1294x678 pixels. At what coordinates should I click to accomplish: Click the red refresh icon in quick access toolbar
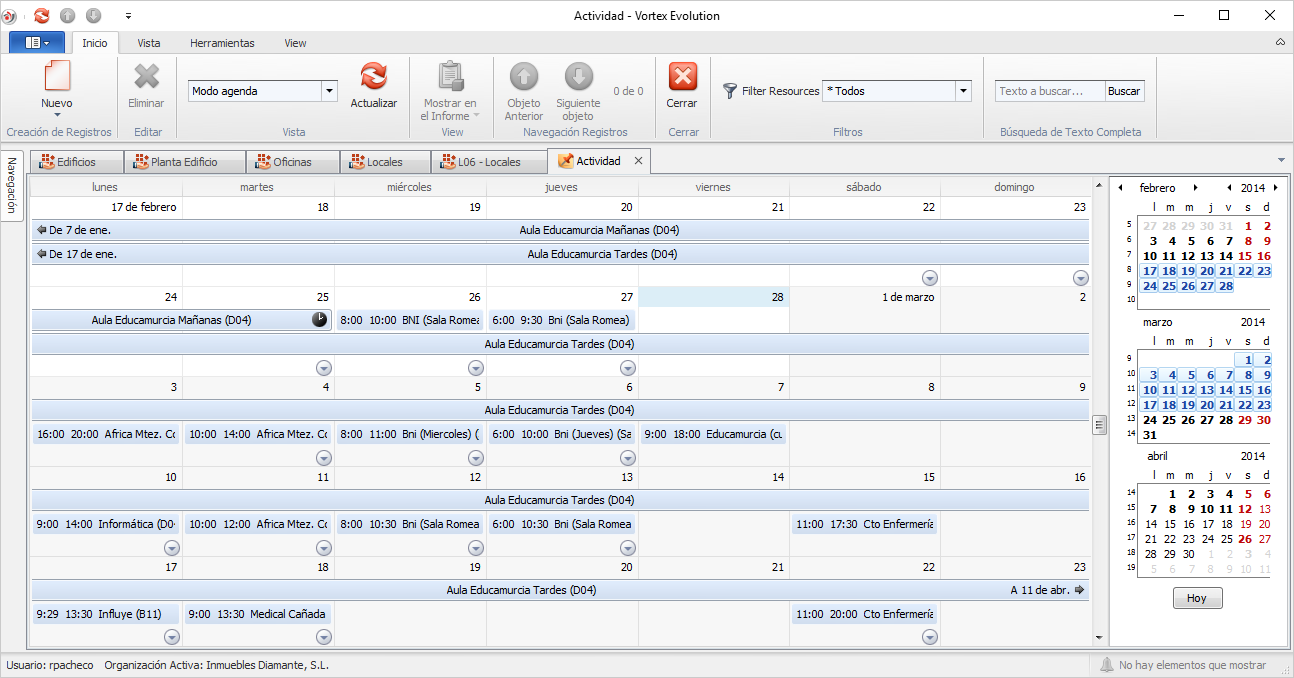[41, 15]
